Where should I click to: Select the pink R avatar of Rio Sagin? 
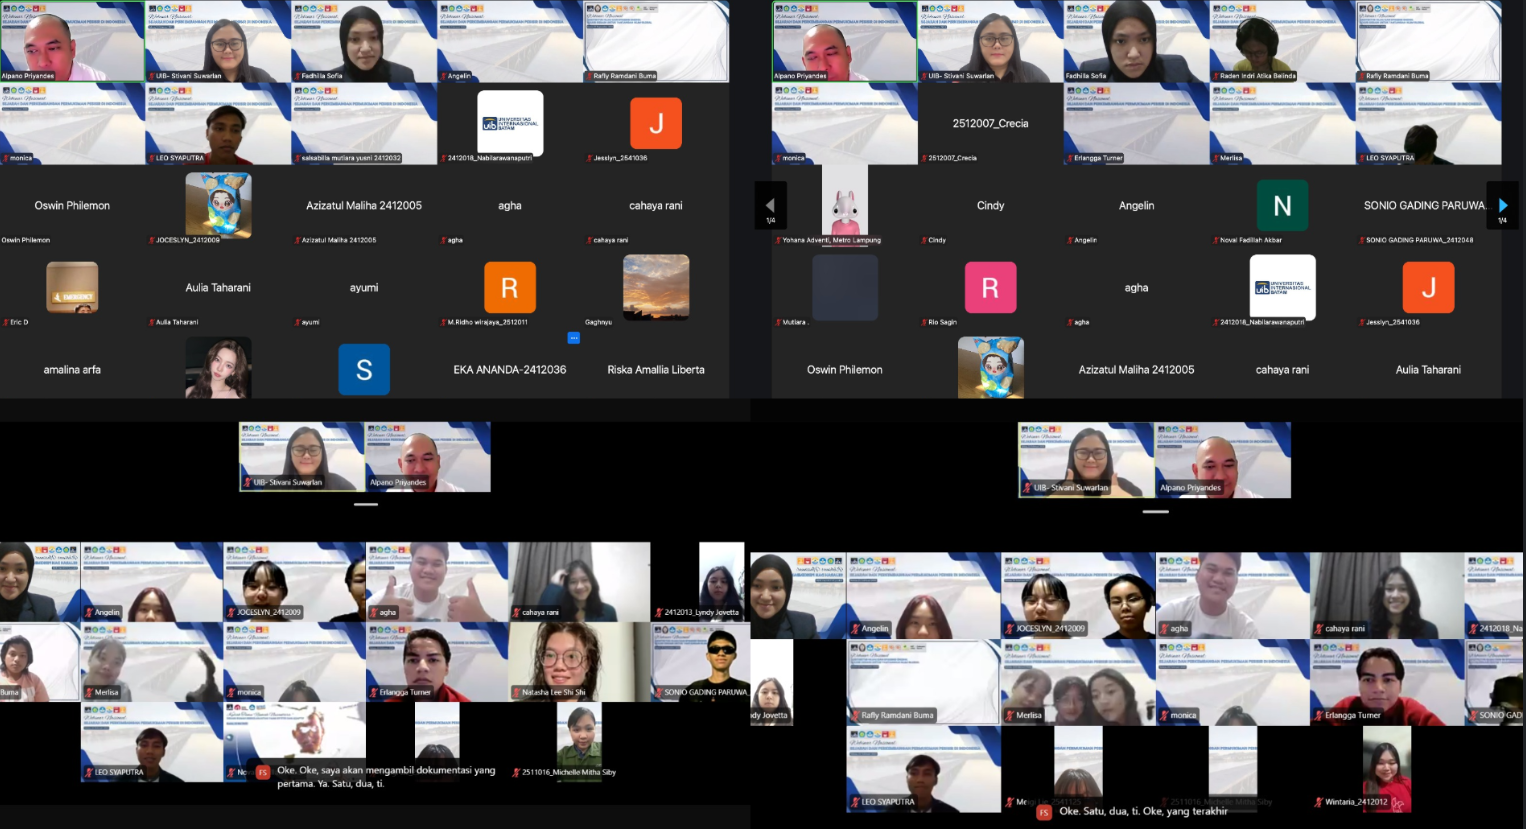click(x=990, y=288)
